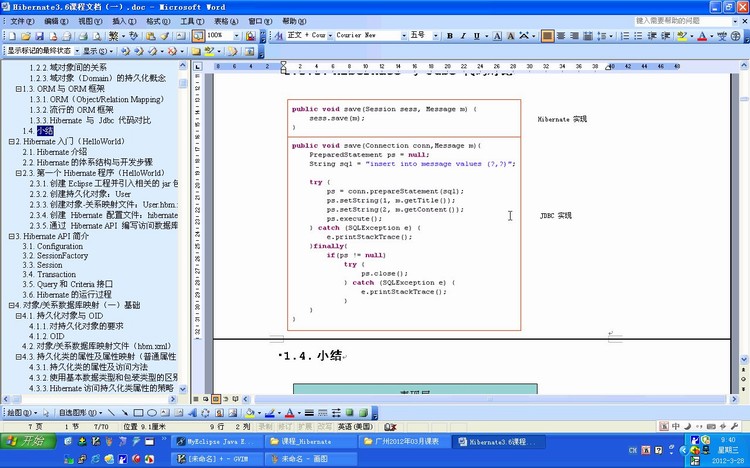Select the Rectangle drawing tool

point(138,412)
